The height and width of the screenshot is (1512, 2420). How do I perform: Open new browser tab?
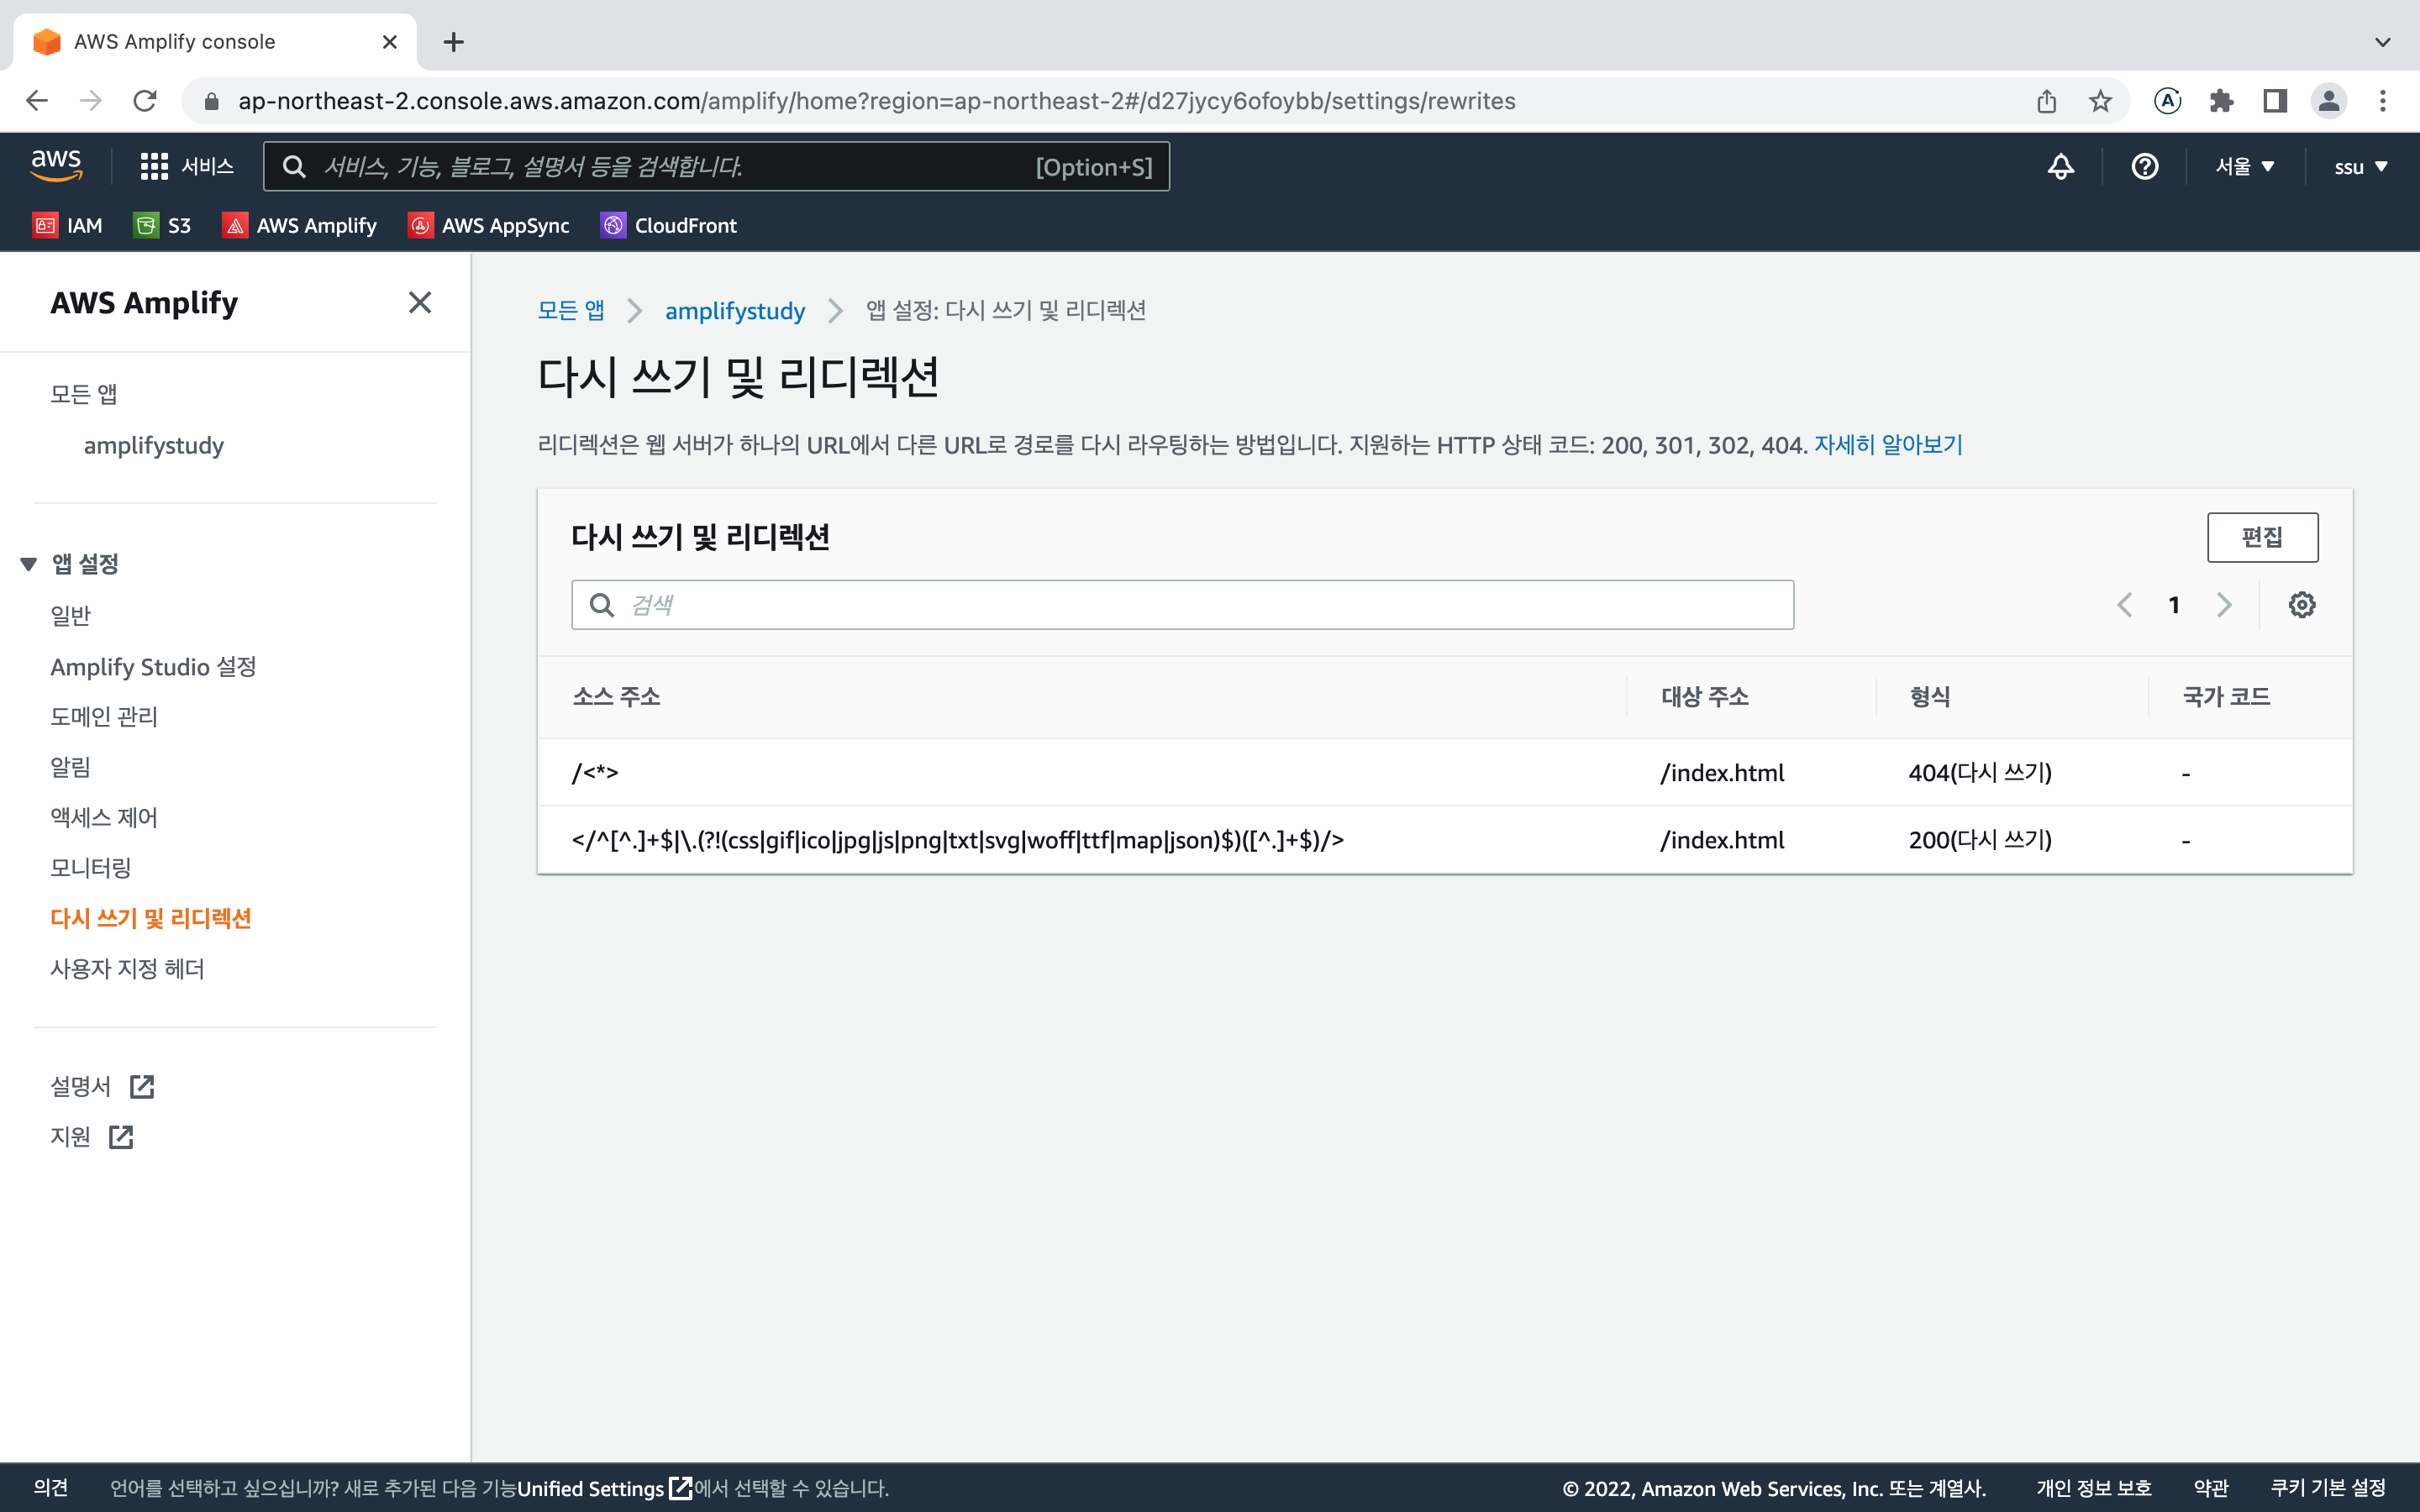pos(454,42)
